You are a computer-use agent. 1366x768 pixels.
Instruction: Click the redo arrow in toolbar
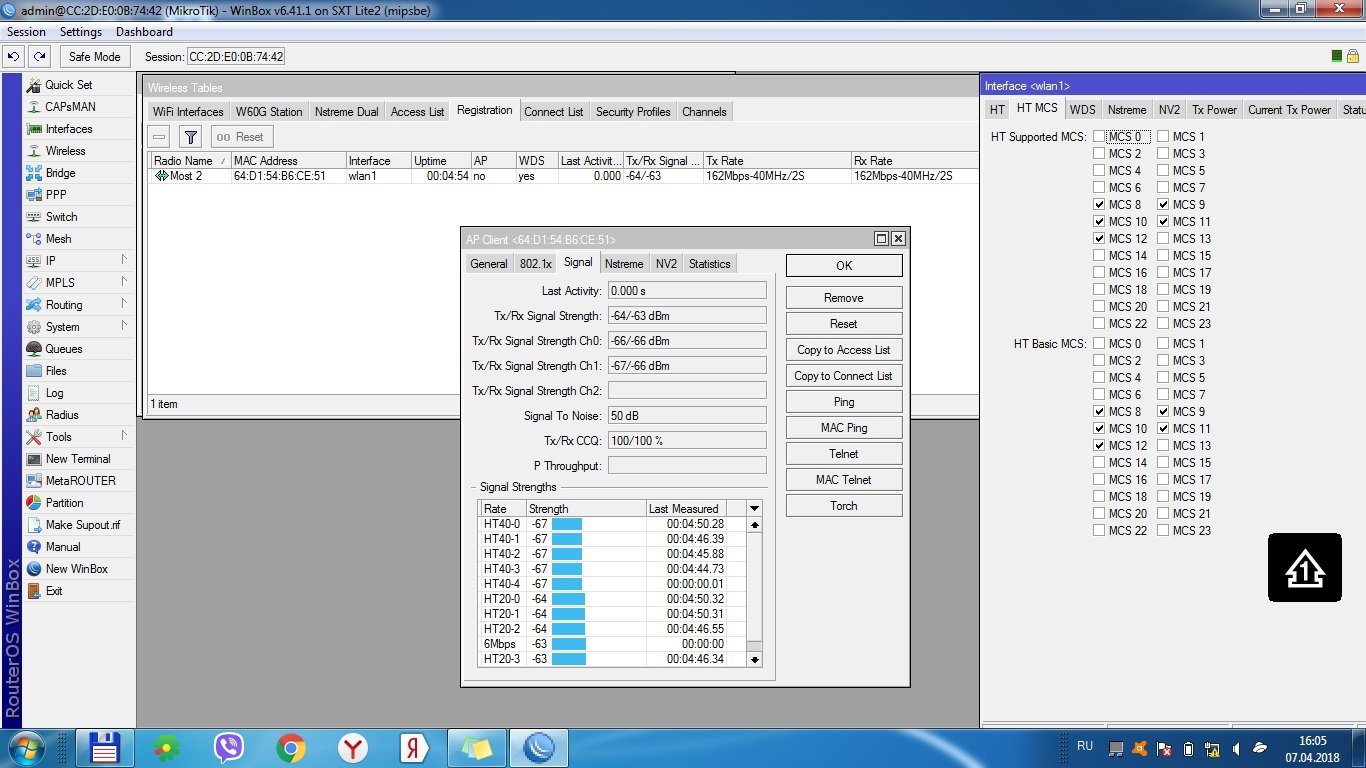tap(39, 57)
